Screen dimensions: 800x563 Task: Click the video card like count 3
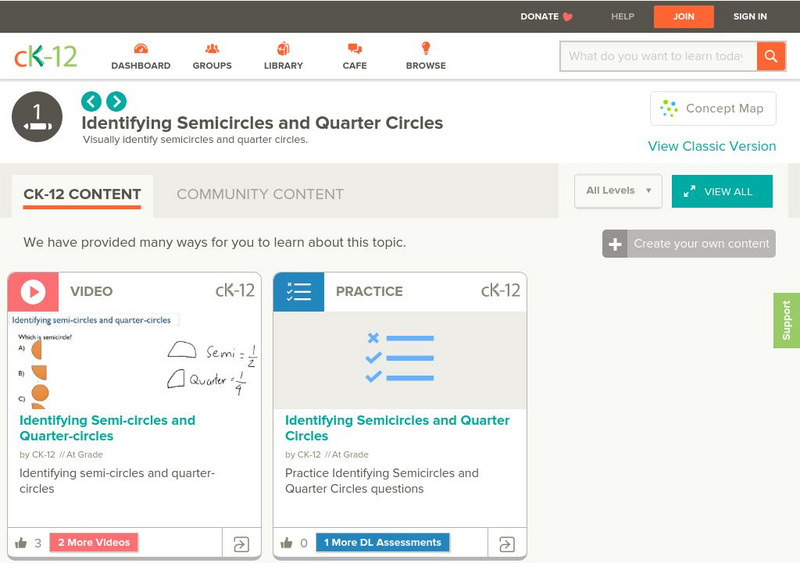click(38, 543)
